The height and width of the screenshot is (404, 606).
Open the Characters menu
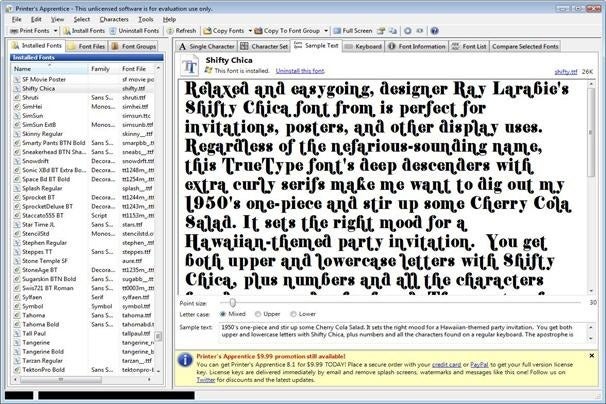tap(114, 19)
